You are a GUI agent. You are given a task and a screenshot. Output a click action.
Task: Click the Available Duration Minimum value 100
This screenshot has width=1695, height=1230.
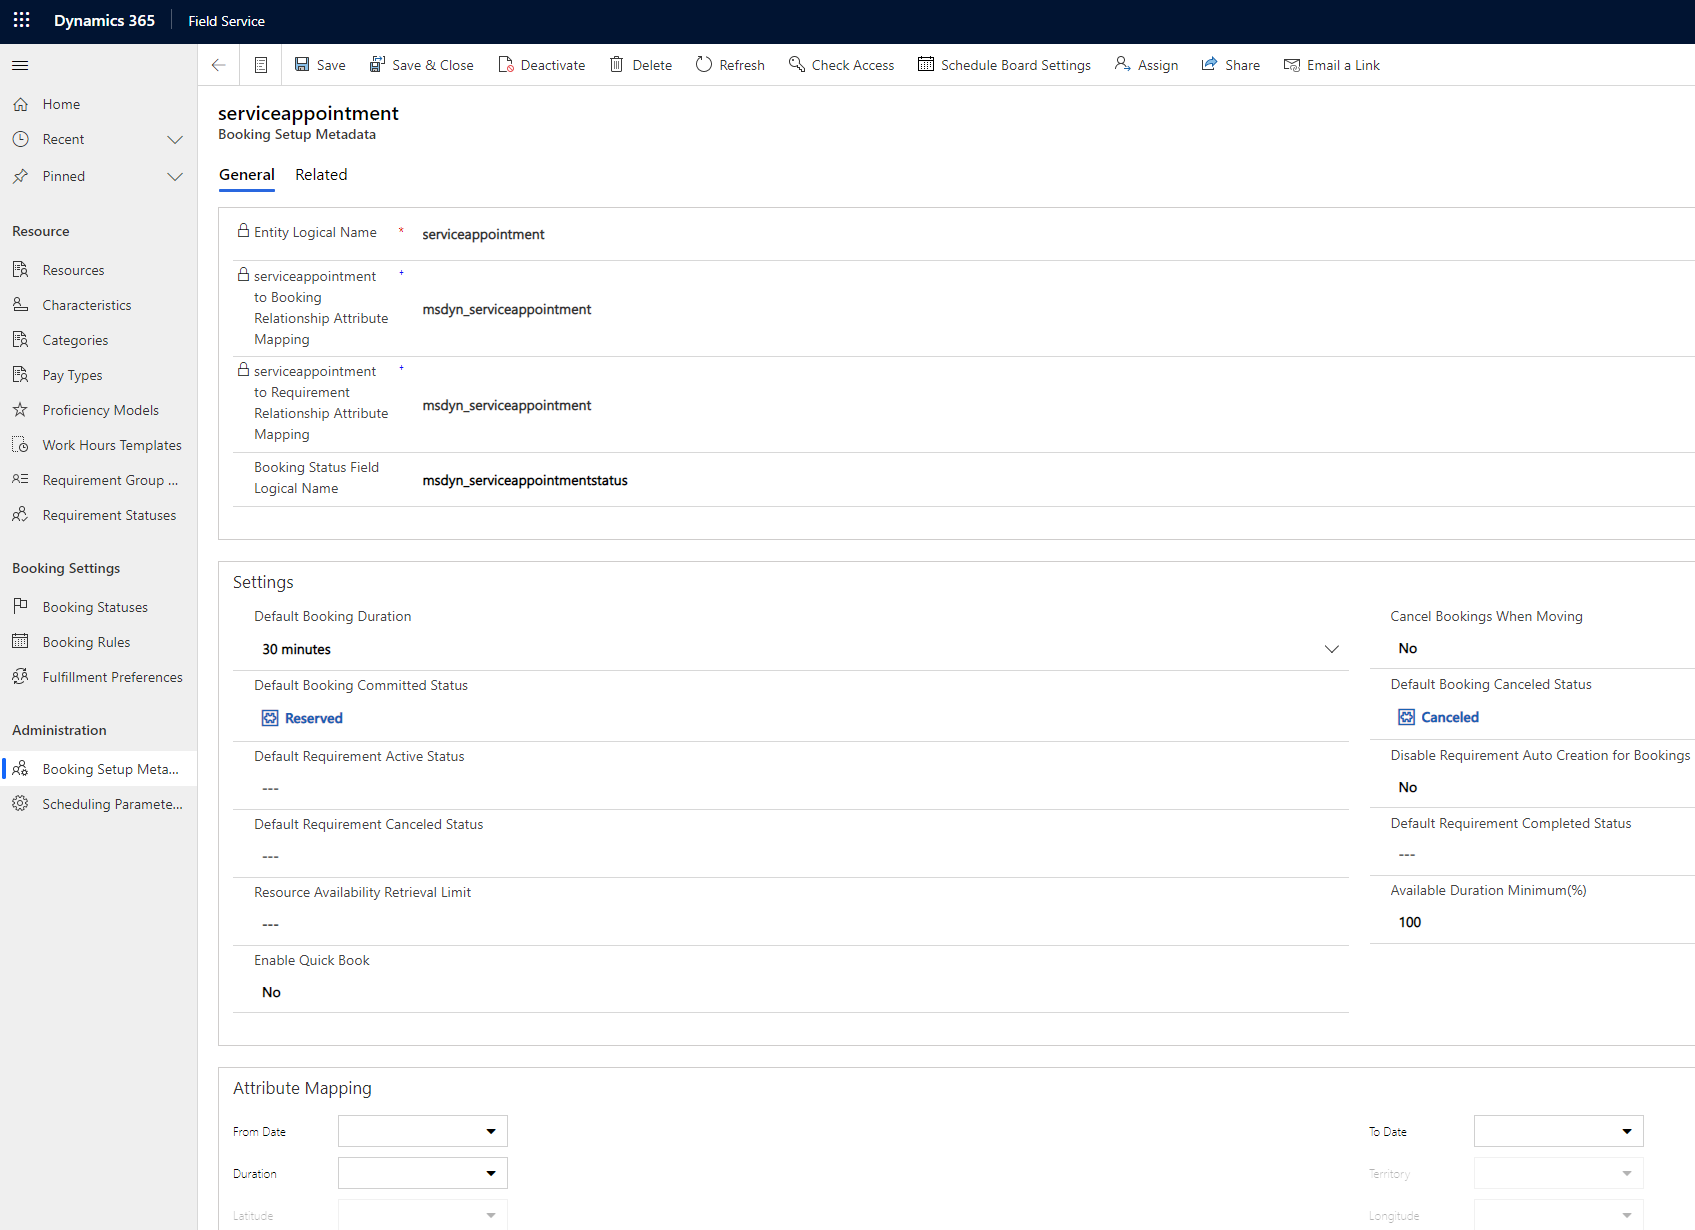click(1410, 922)
